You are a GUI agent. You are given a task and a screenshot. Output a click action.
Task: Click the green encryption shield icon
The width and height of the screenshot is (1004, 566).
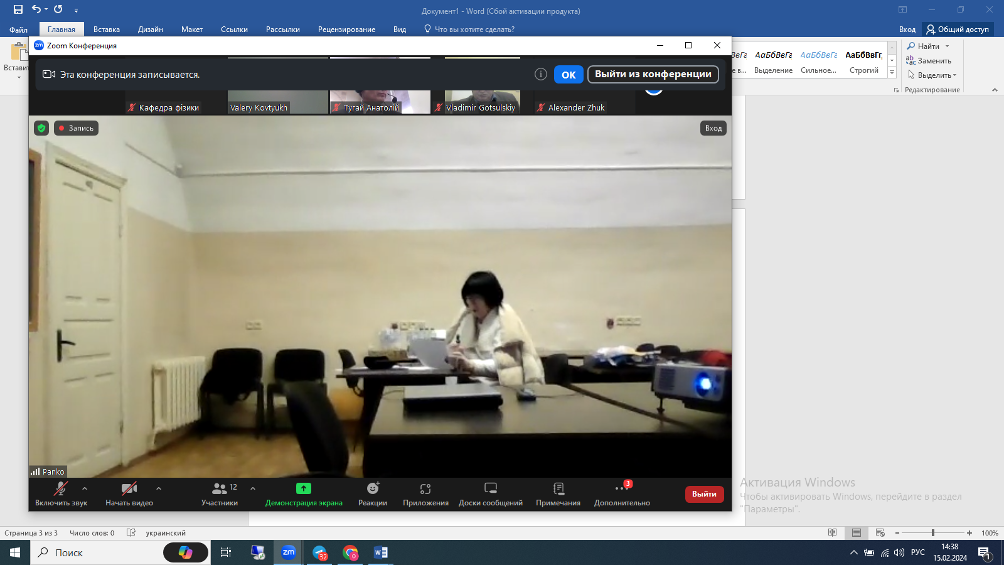41,128
